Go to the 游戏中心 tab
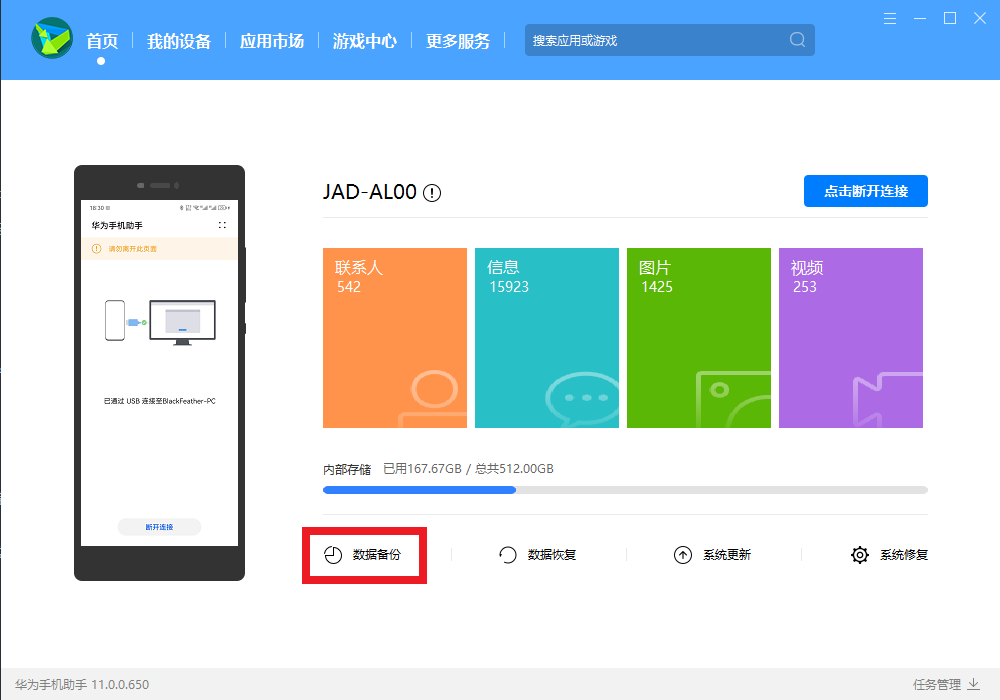 [x=365, y=41]
